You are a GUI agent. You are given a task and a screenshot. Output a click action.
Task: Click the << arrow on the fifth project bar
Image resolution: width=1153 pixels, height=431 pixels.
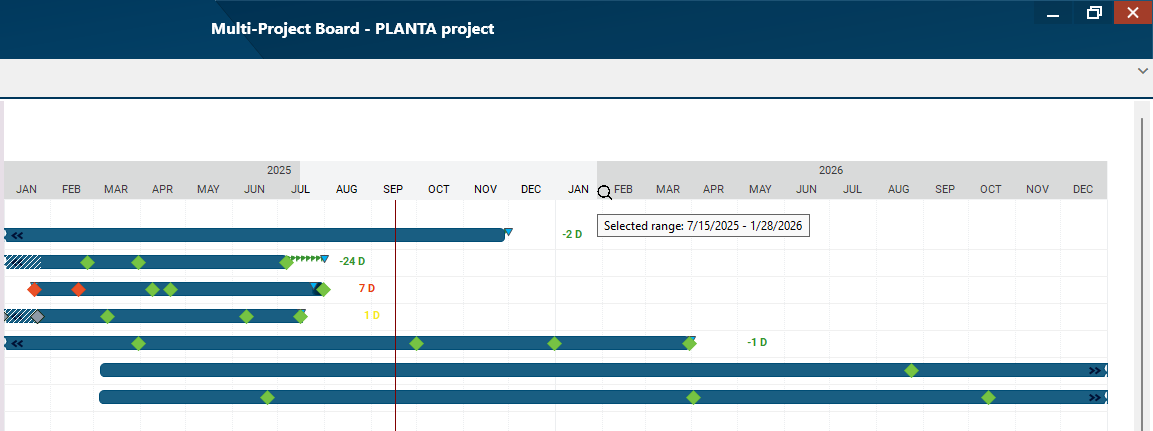(x=17, y=343)
